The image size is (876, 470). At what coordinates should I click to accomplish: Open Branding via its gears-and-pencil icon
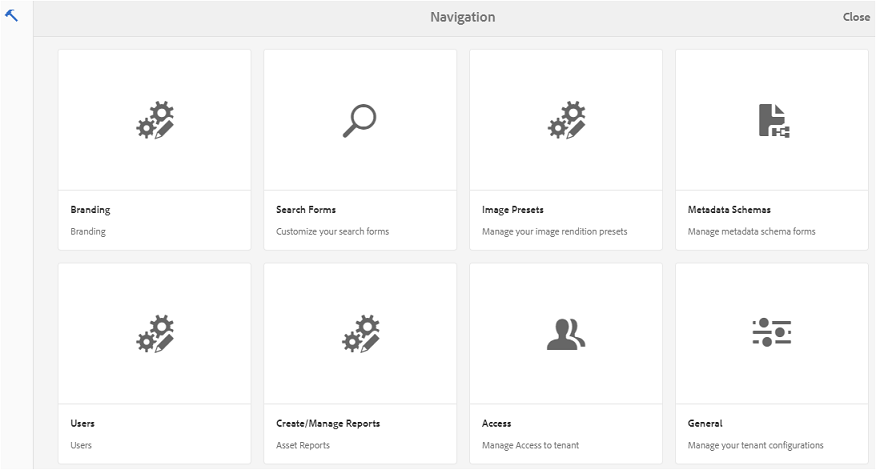[x=155, y=120]
